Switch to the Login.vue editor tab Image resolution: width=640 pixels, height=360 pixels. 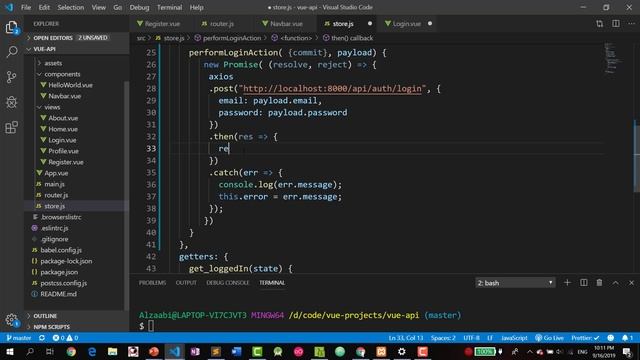pyautogui.click(x=406, y=24)
